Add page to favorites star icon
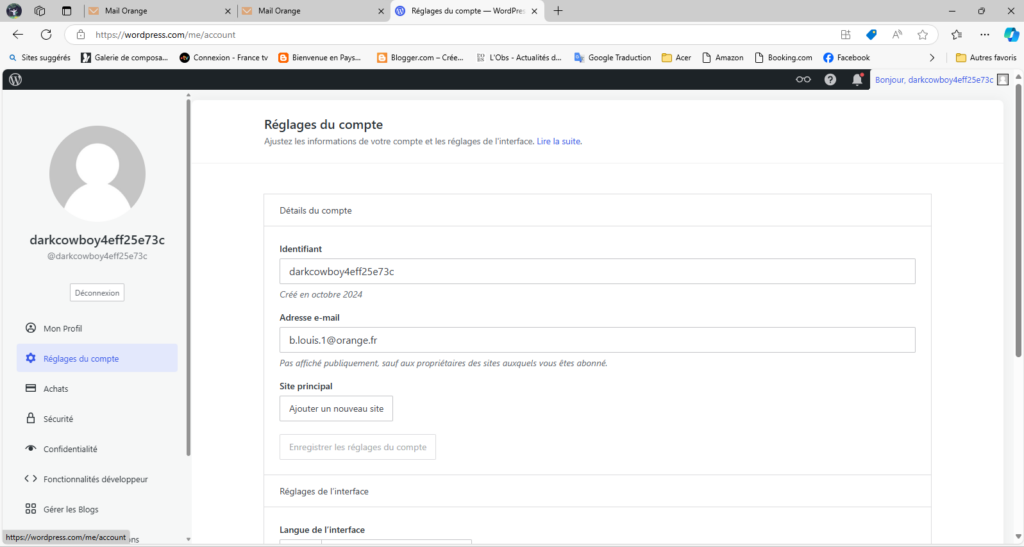 click(924, 34)
